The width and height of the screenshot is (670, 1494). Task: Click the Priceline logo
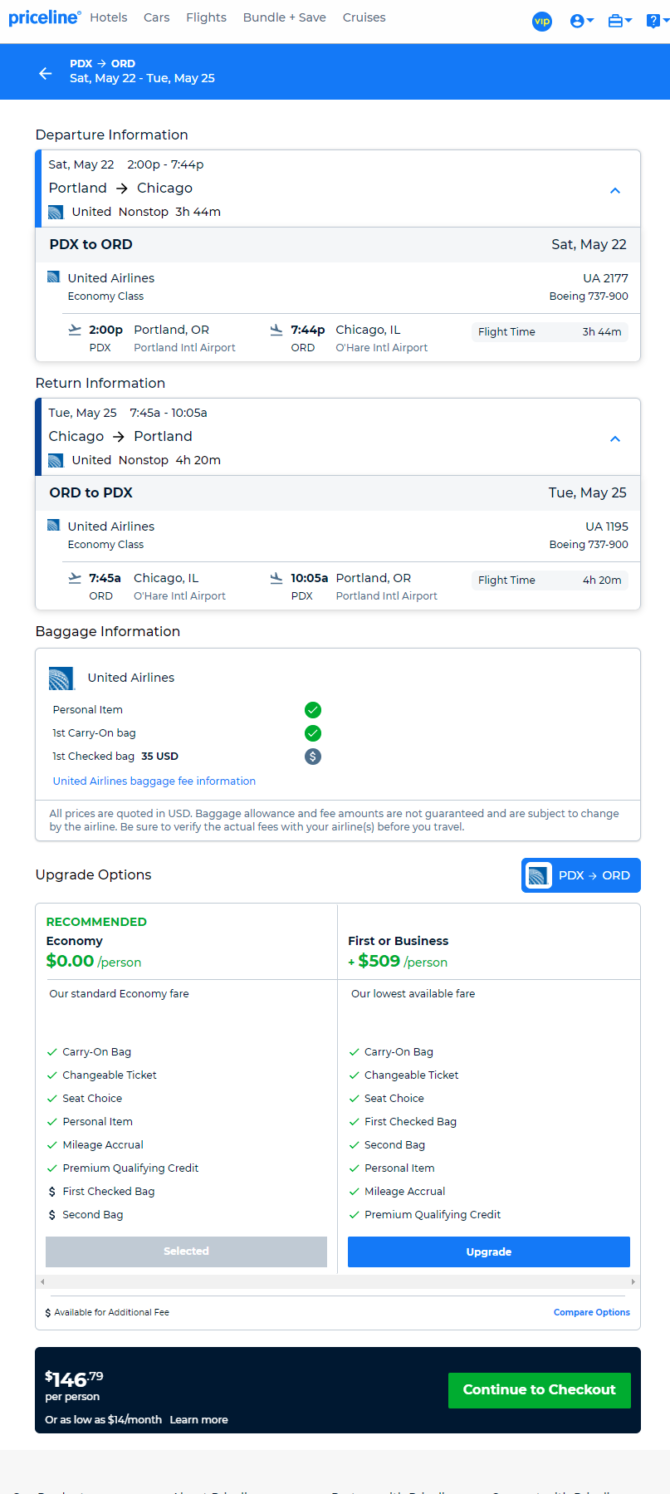coord(44,18)
